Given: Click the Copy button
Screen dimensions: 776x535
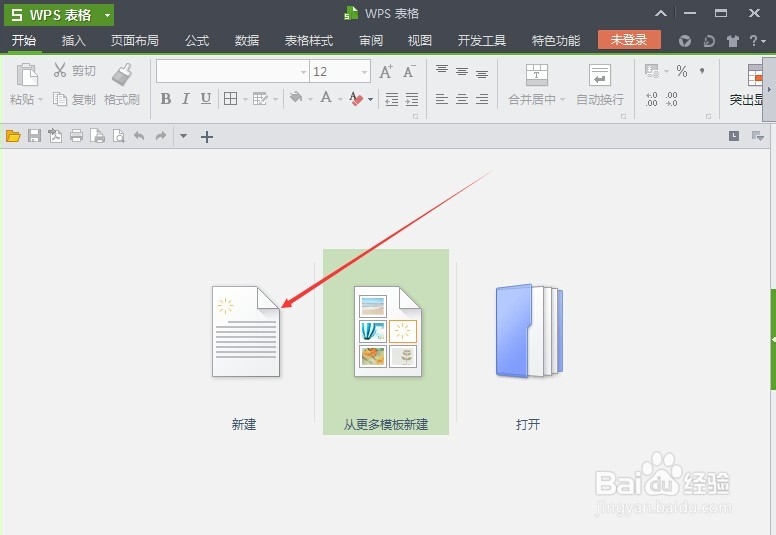Looking at the screenshot, I should [74, 99].
